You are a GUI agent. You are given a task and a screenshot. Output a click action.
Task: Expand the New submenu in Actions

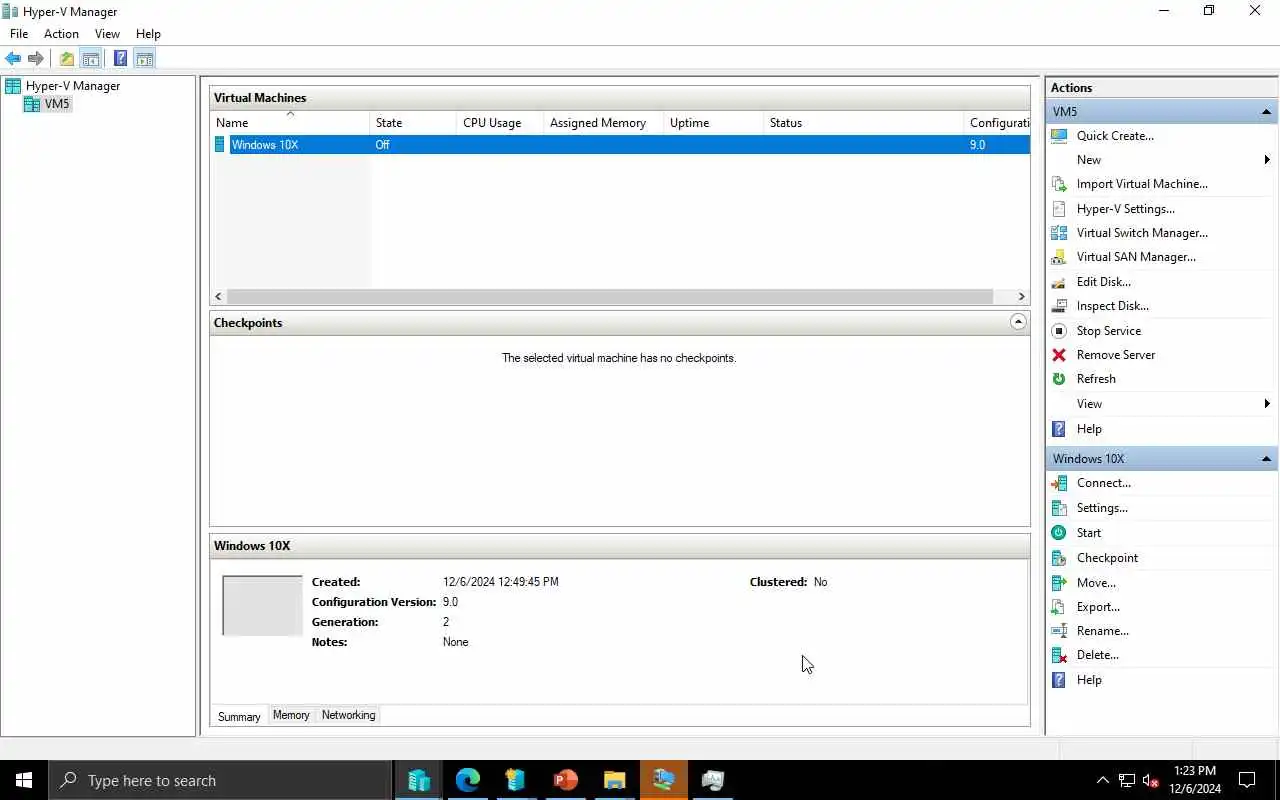pos(1161,160)
